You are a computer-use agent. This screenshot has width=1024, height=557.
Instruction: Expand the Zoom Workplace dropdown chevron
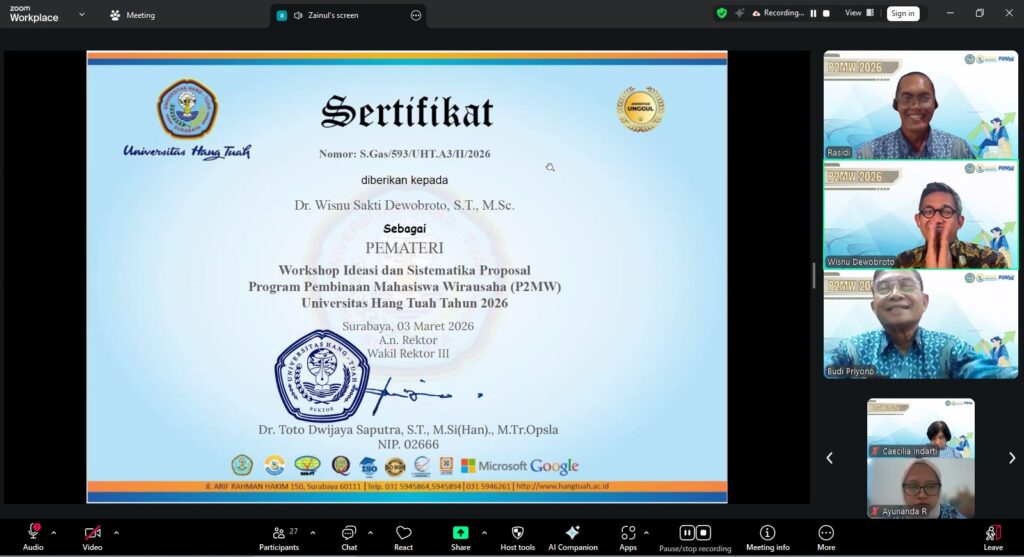pyautogui.click(x=81, y=15)
